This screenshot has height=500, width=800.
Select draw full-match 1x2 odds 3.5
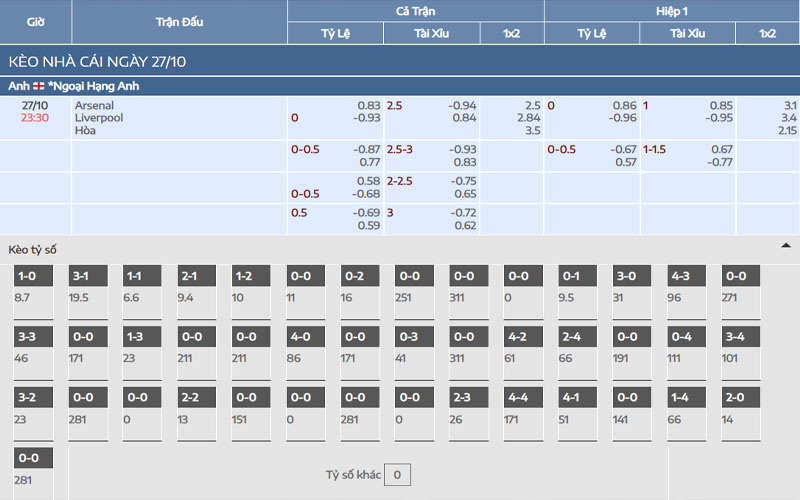tap(531, 131)
